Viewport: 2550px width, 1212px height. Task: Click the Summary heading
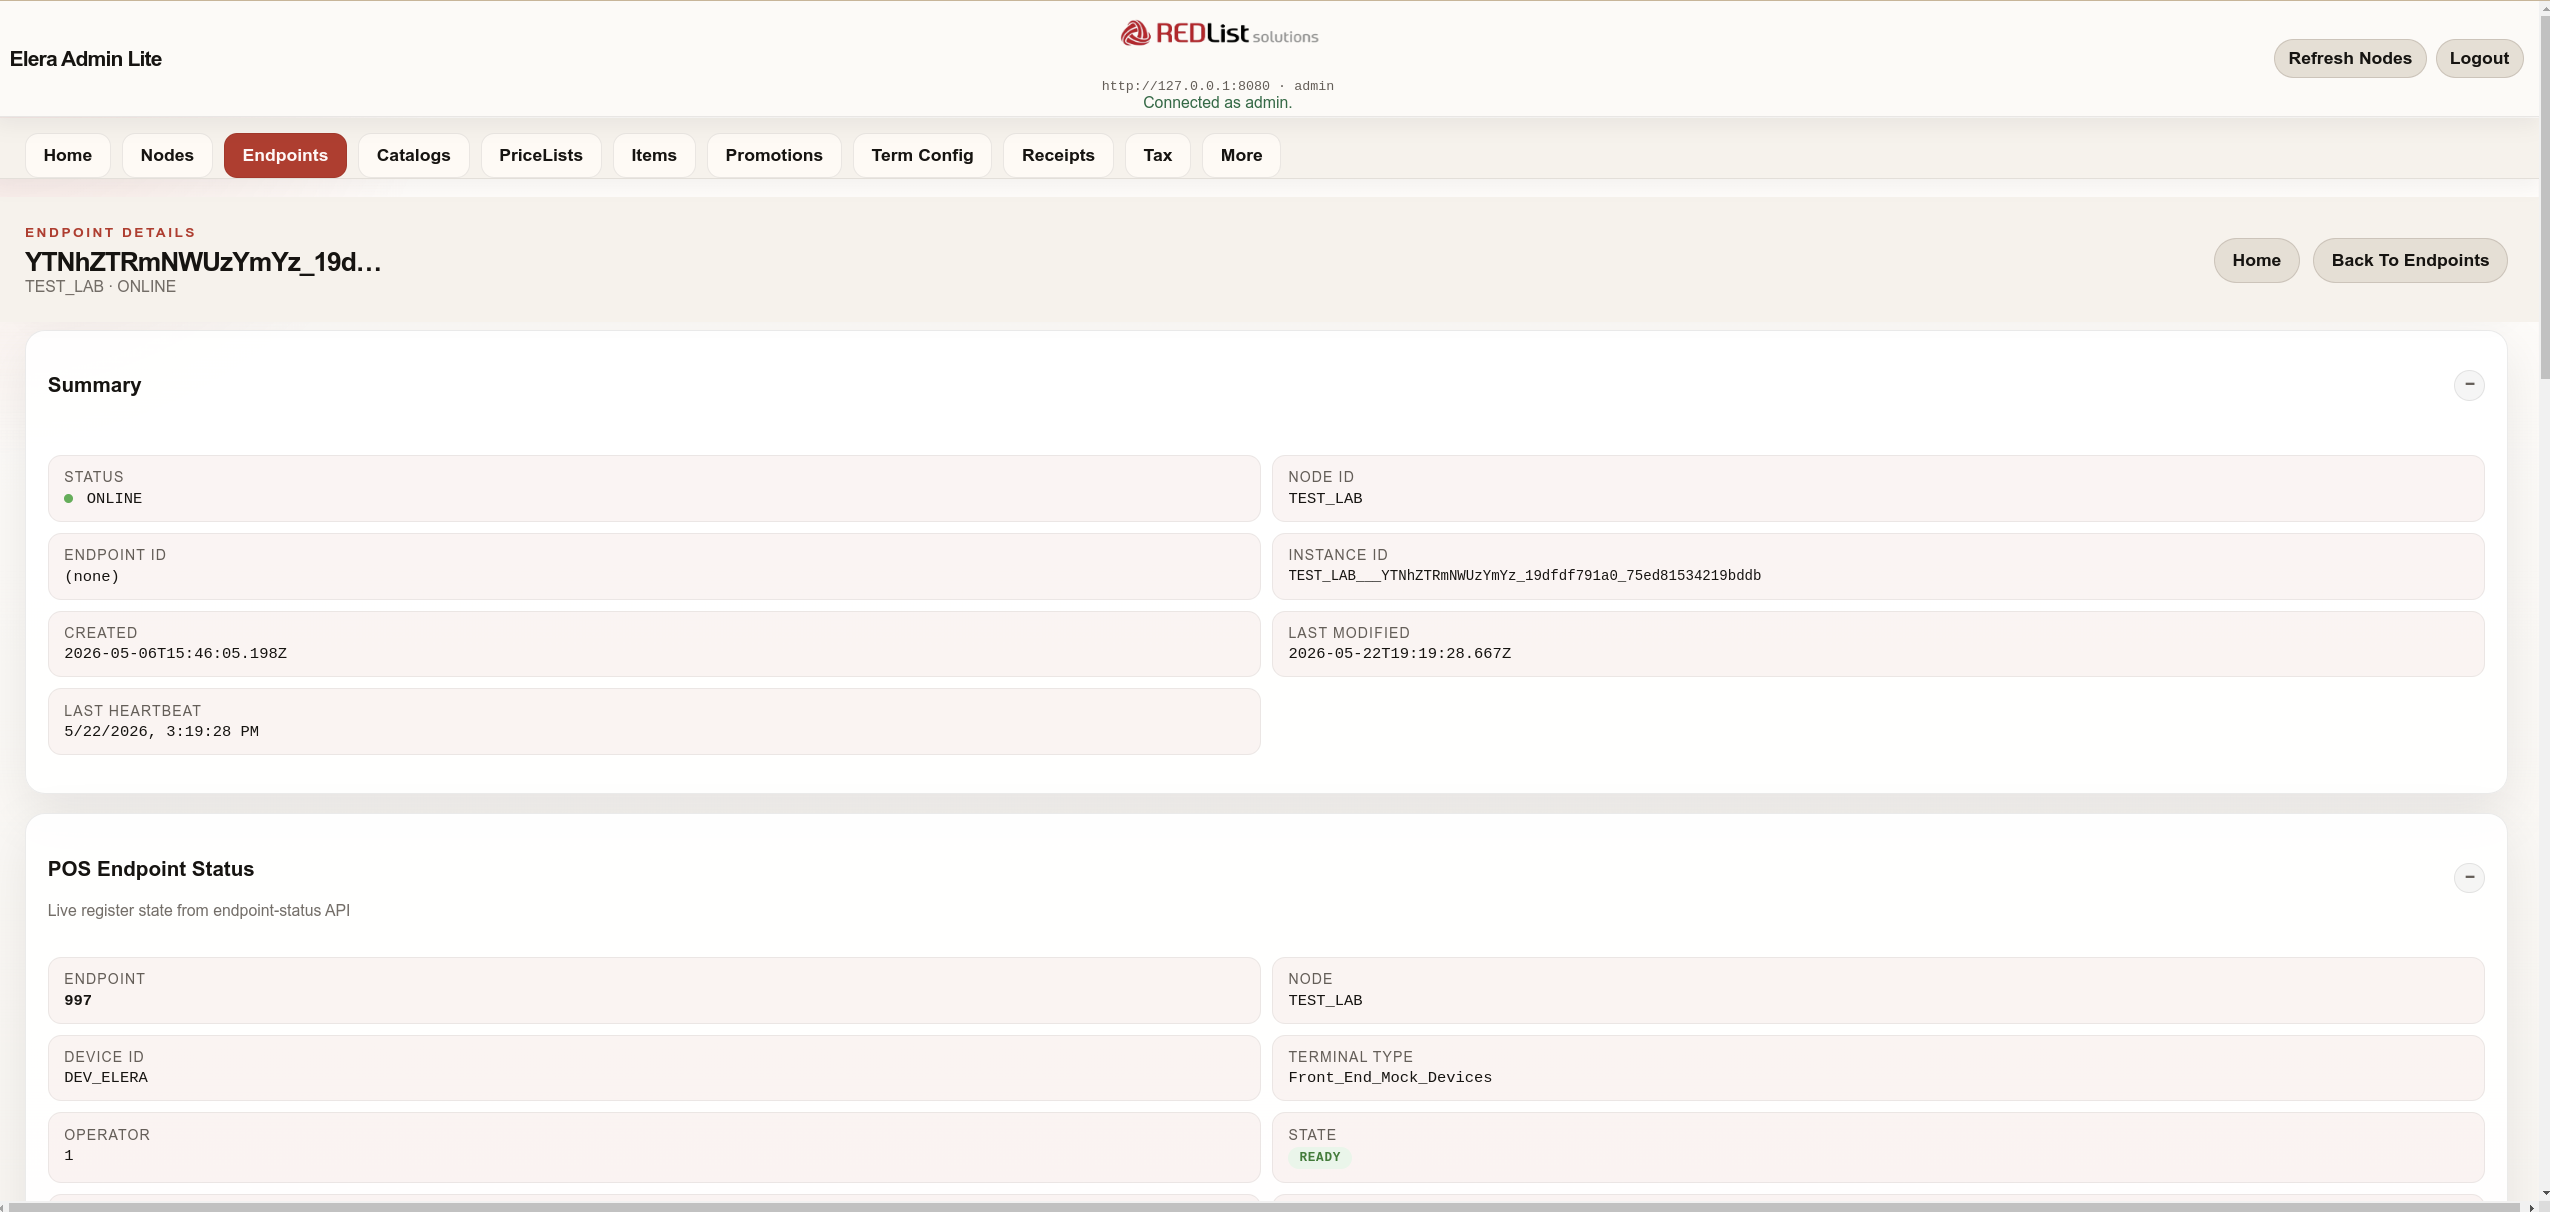click(94, 385)
